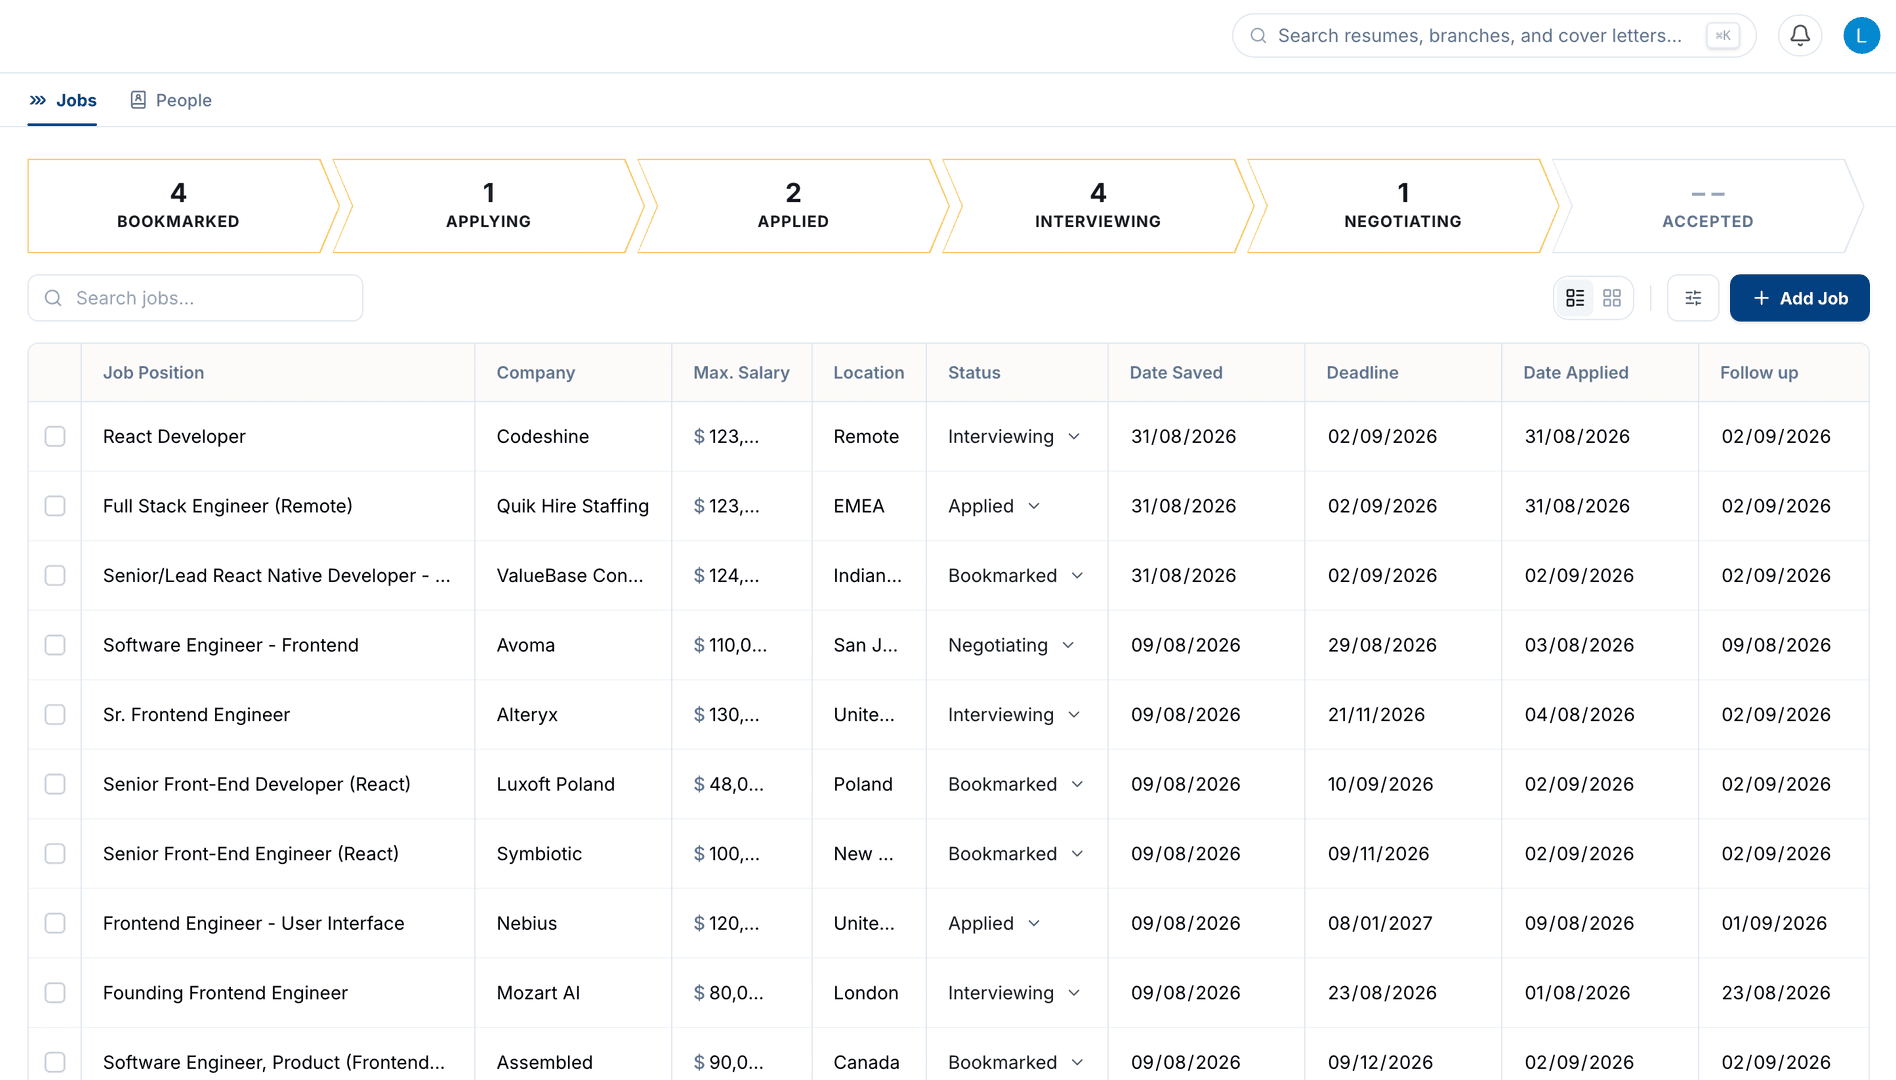
Task: Change Negotiating status for Avoma job
Action: point(1011,645)
